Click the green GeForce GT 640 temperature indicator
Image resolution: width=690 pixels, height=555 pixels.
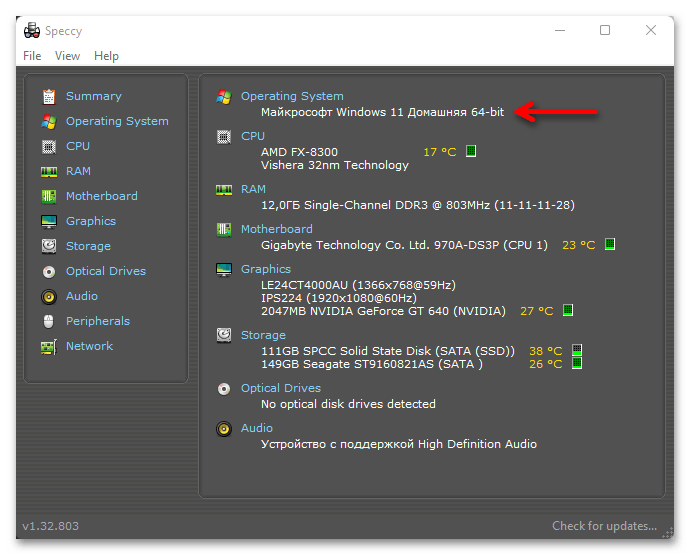[x=568, y=310]
